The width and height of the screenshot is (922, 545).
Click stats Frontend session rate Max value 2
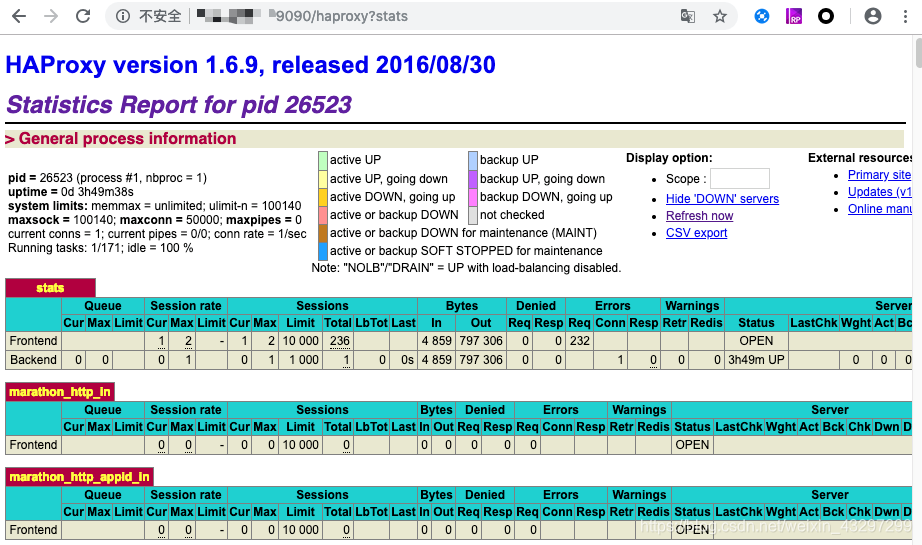(x=188, y=341)
